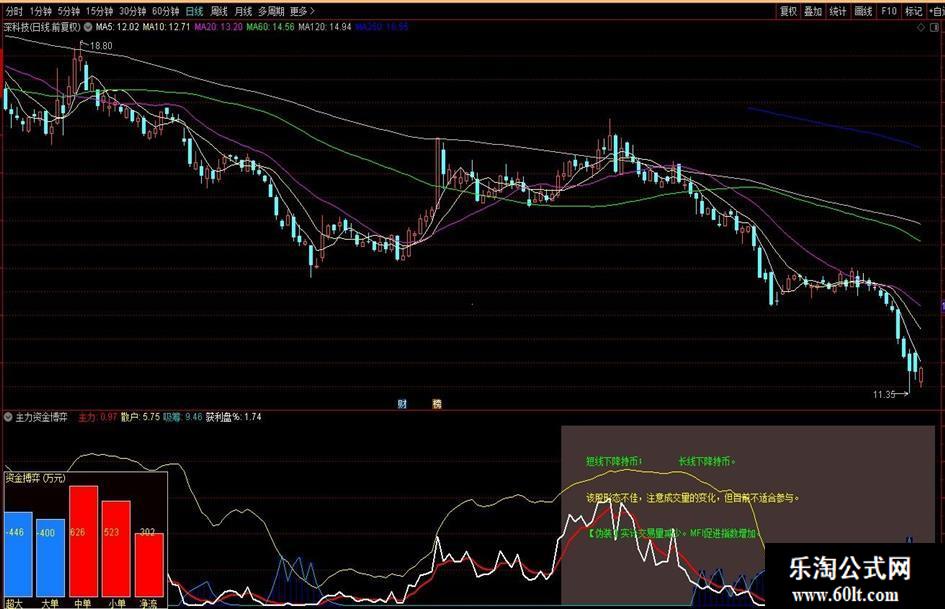The height and width of the screenshot is (609, 945).
Task: Click the blue 超大 bar showing -446
Action: 18,554
